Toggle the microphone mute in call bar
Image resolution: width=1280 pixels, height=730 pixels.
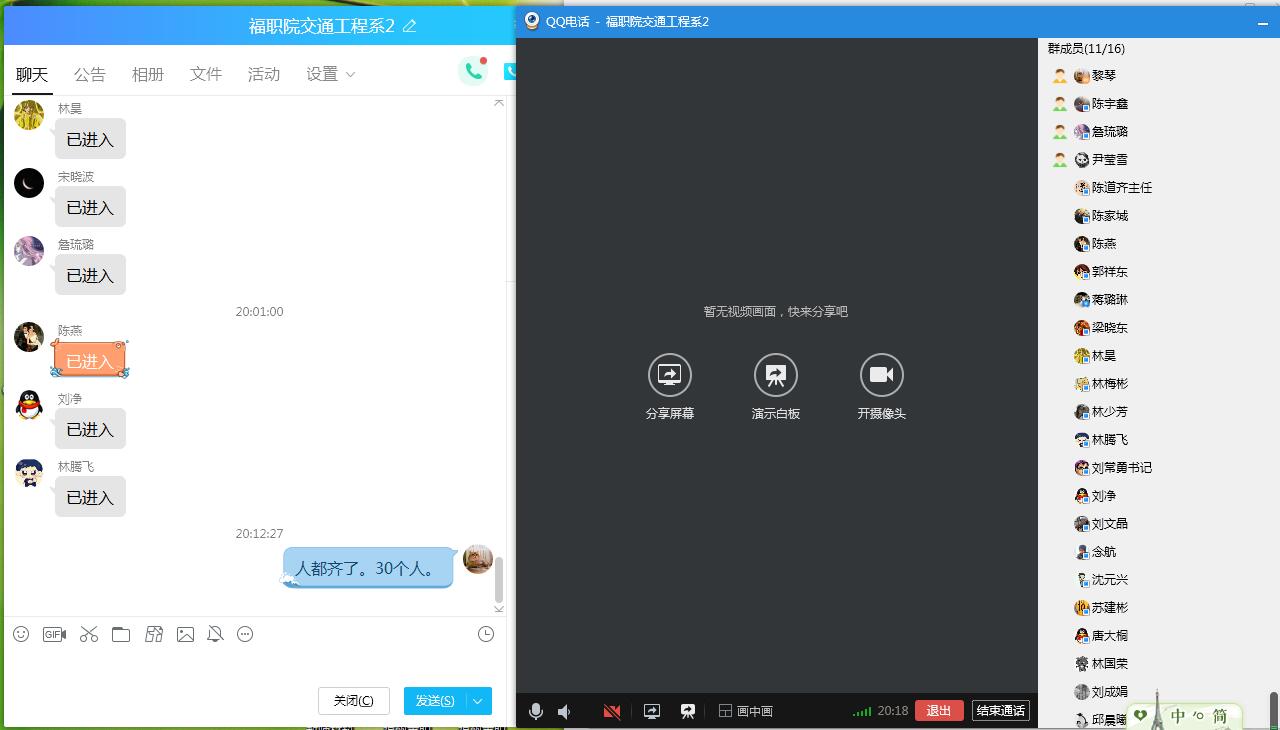[x=536, y=711]
